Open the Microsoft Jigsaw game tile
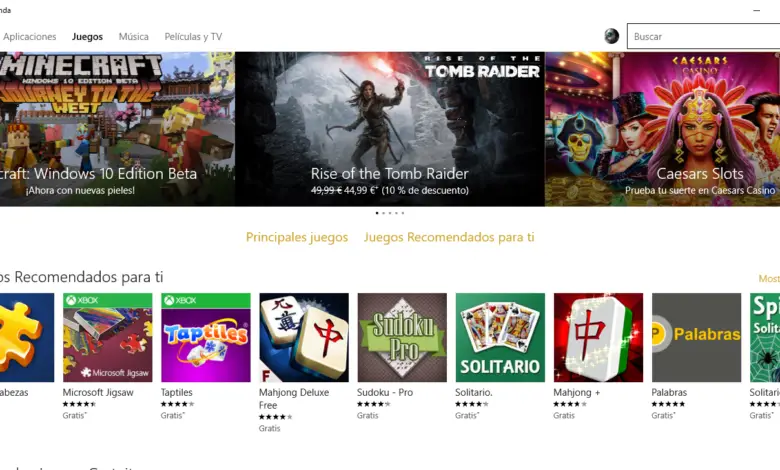 point(107,338)
